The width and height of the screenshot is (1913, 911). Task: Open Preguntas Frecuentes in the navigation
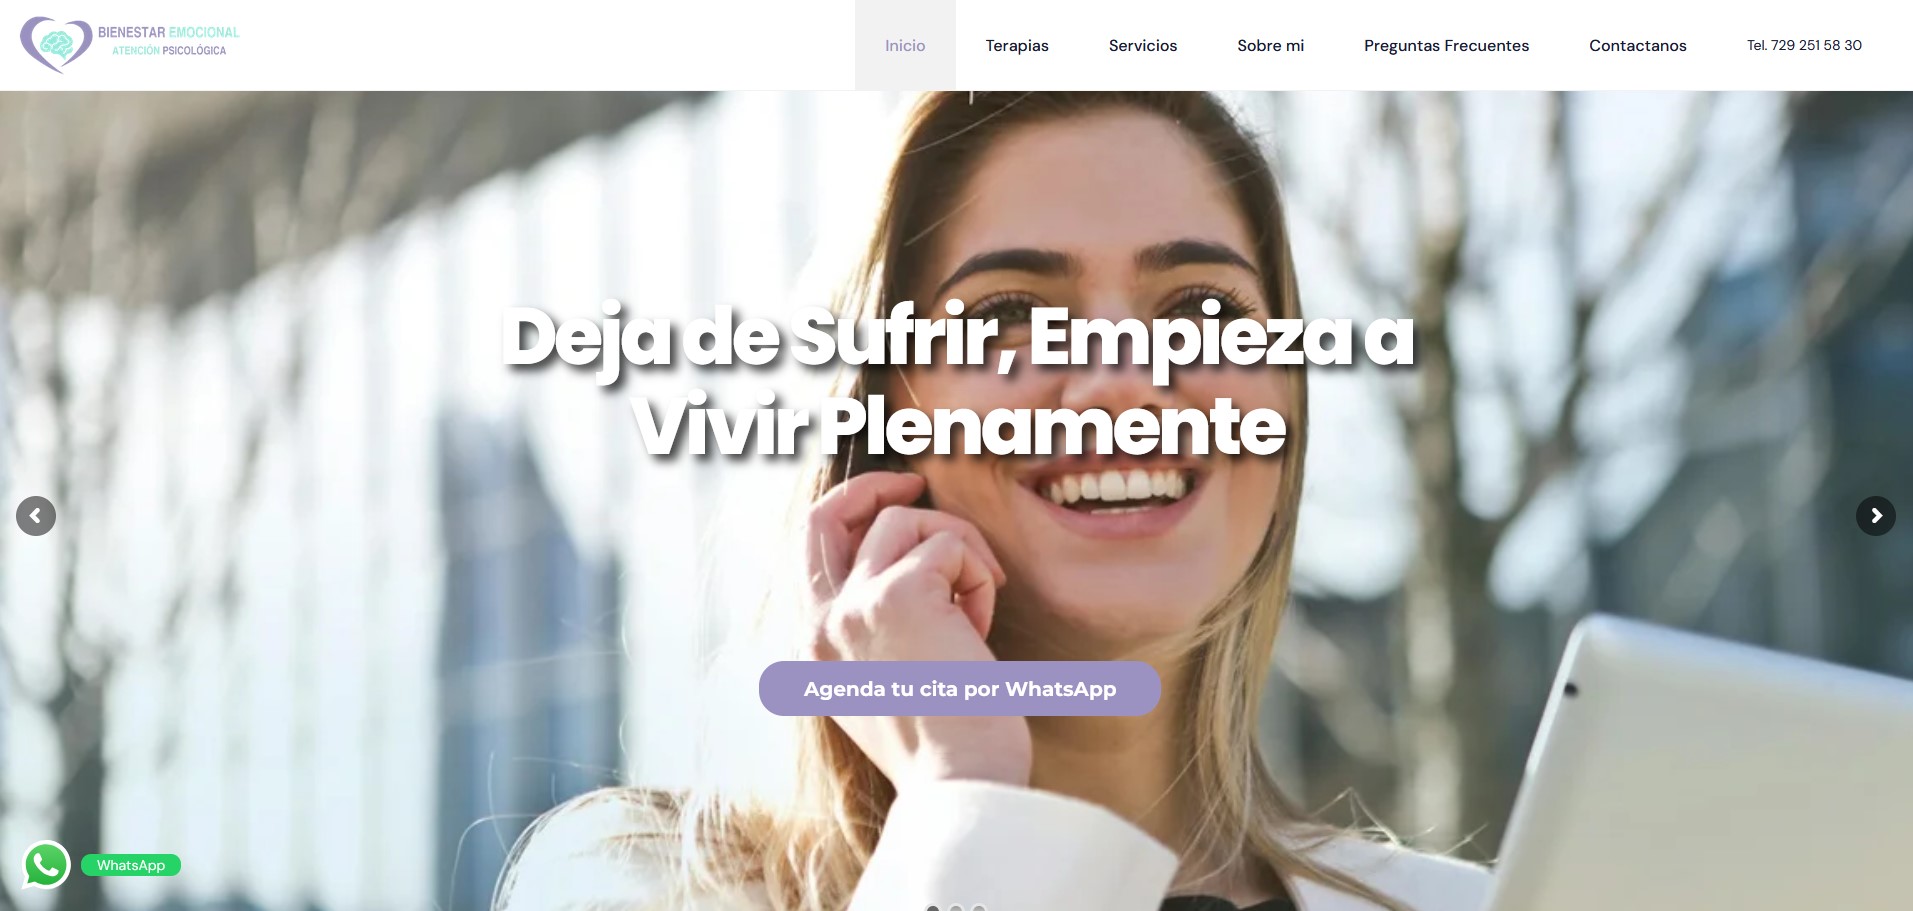tap(1447, 45)
